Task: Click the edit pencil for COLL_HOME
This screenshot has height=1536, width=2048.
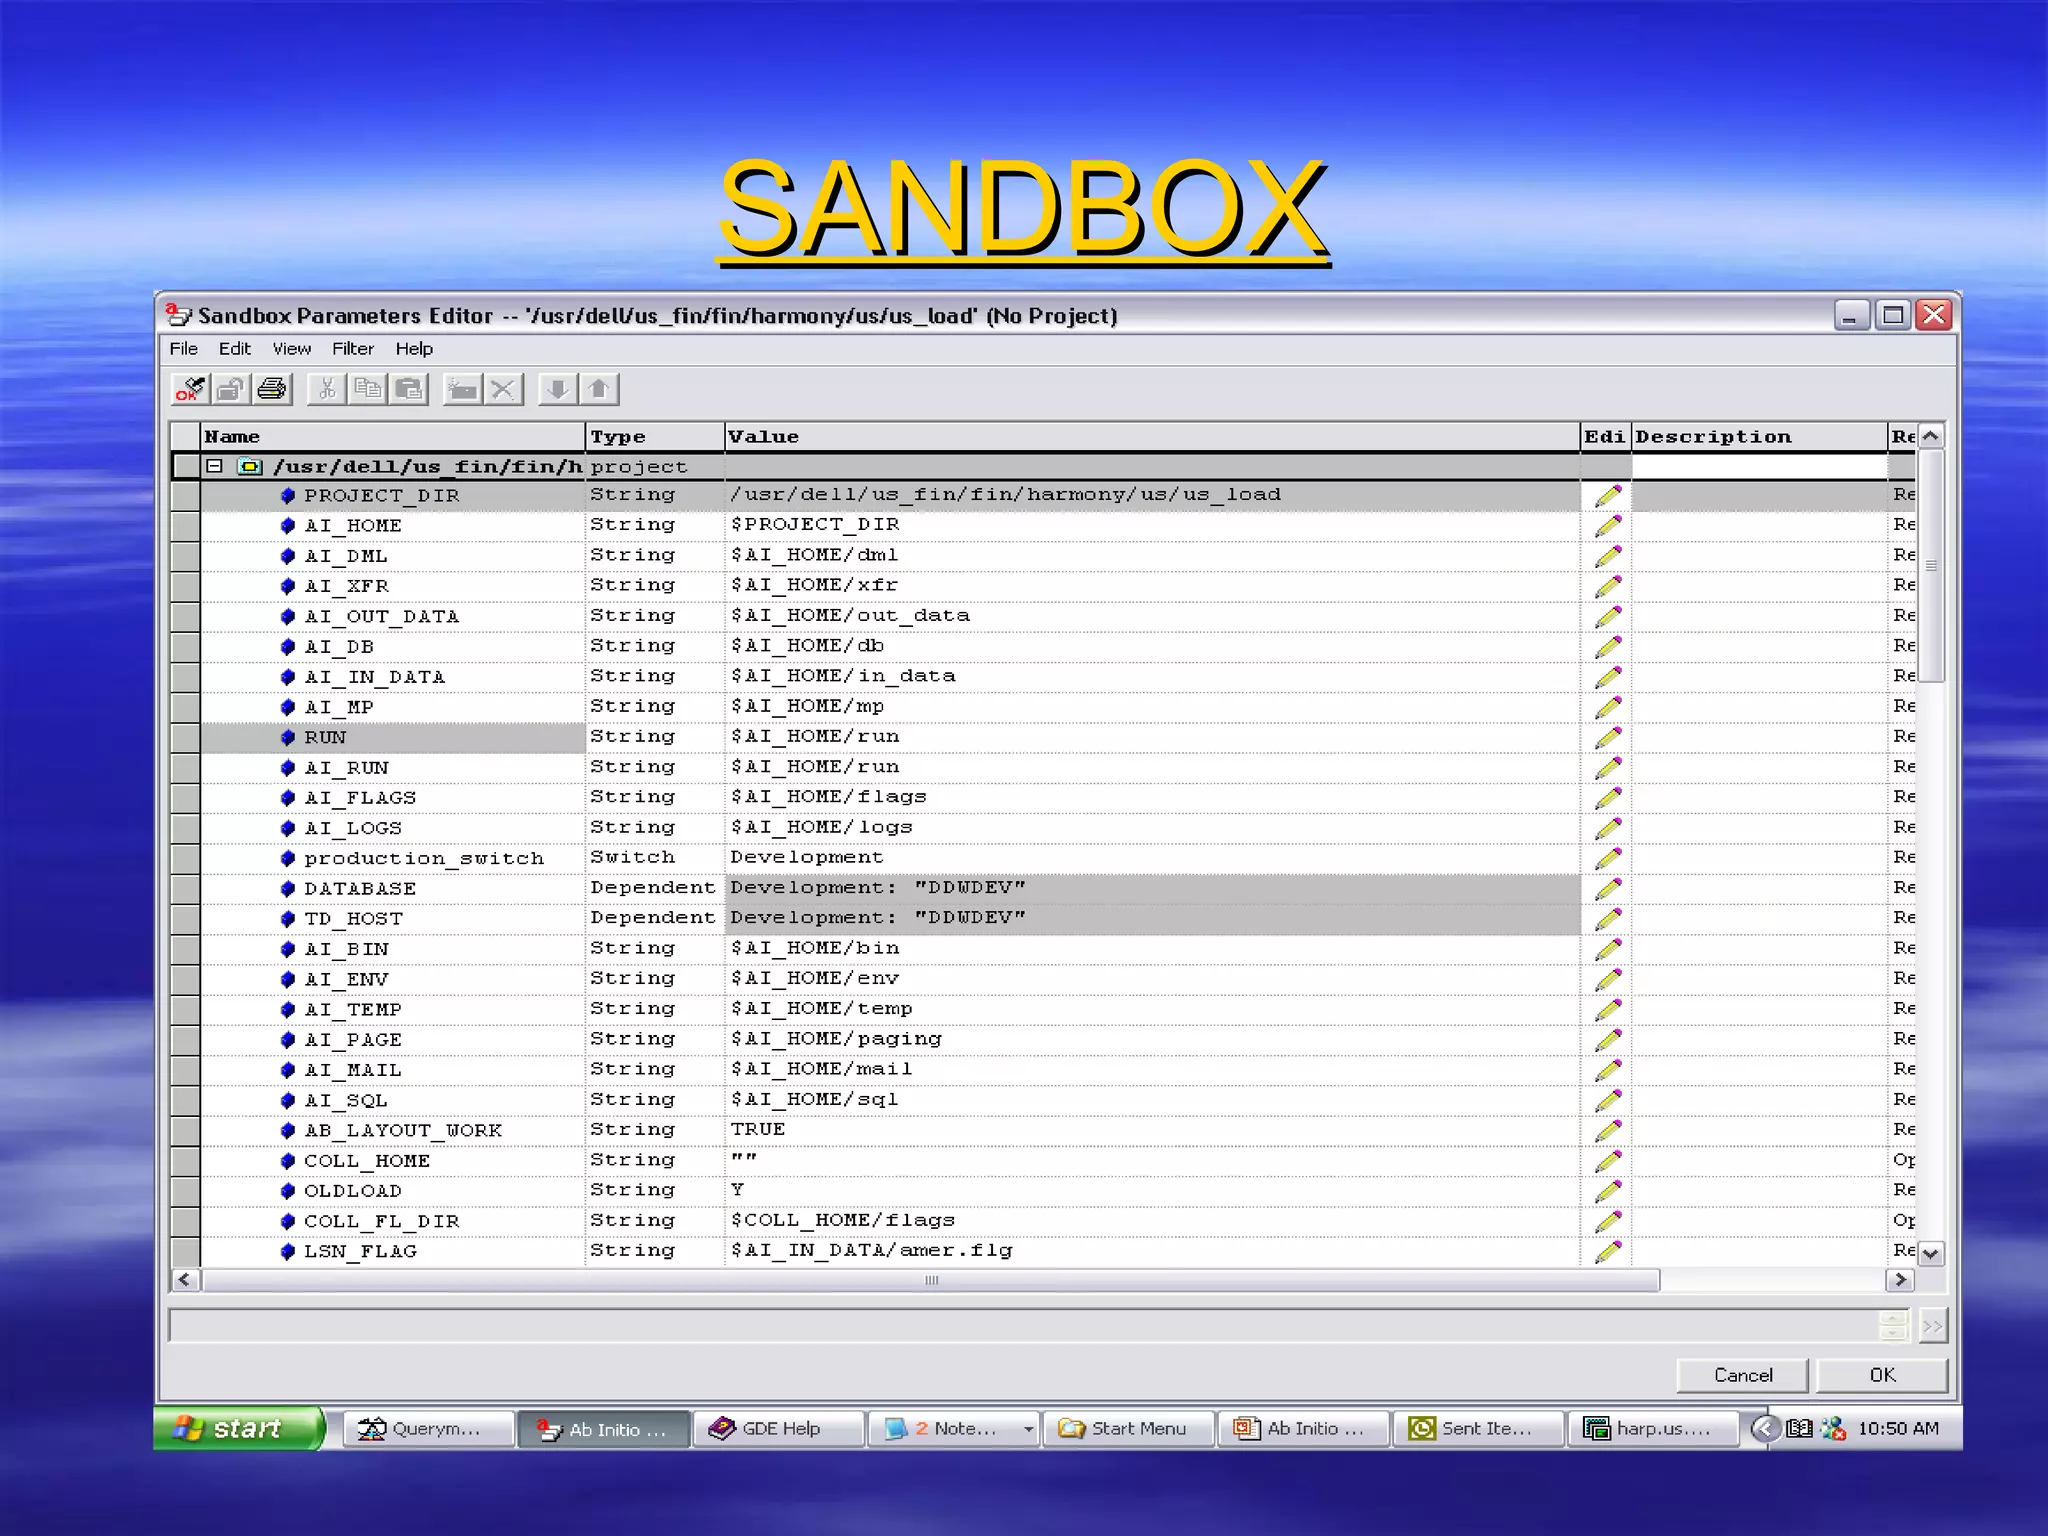Action: pos(1608,1160)
